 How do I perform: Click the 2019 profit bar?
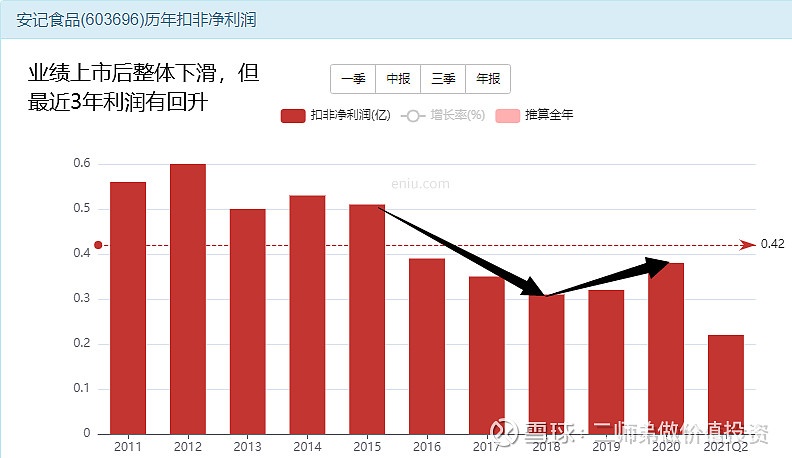click(606, 362)
